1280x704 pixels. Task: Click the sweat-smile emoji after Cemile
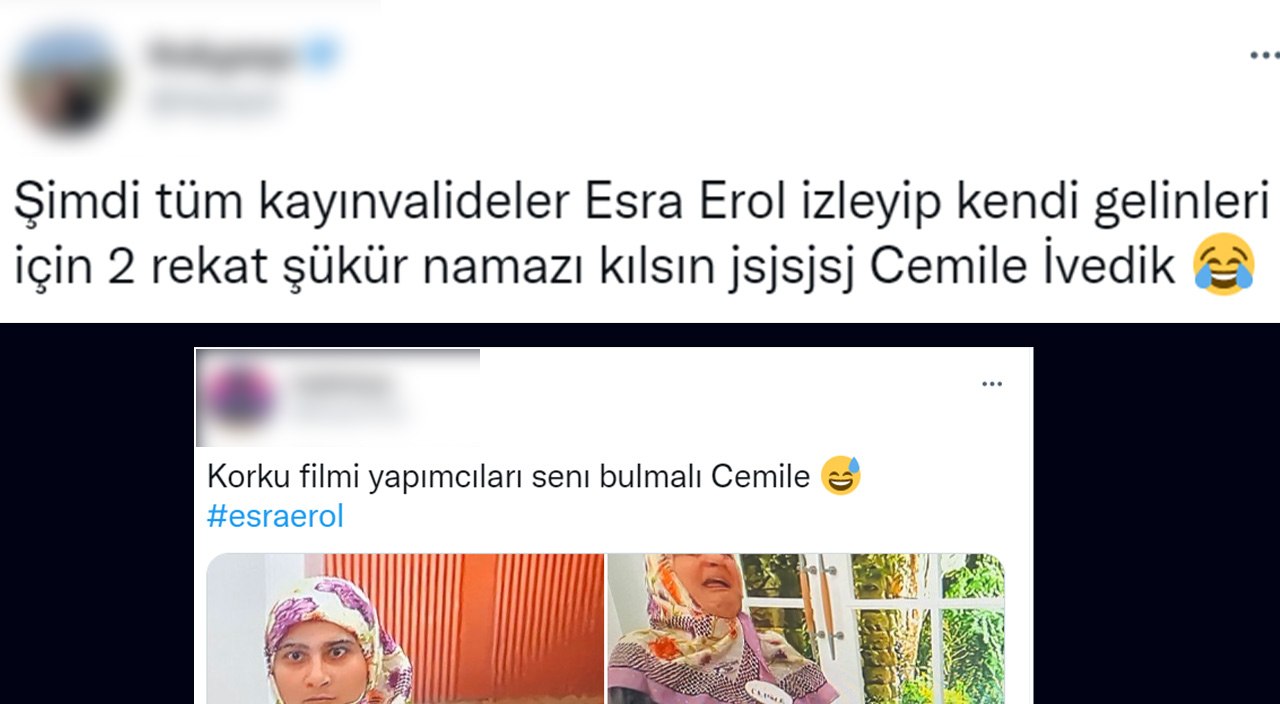pyautogui.click(x=840, y=476)
